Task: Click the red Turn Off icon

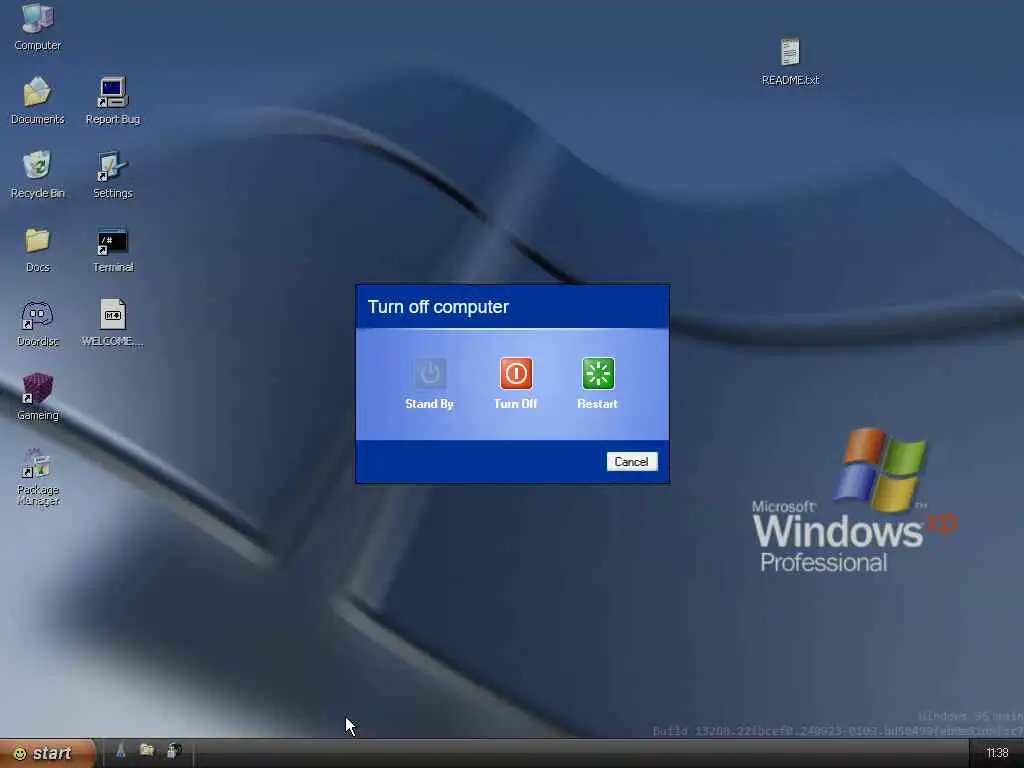Action: point(516,373)
